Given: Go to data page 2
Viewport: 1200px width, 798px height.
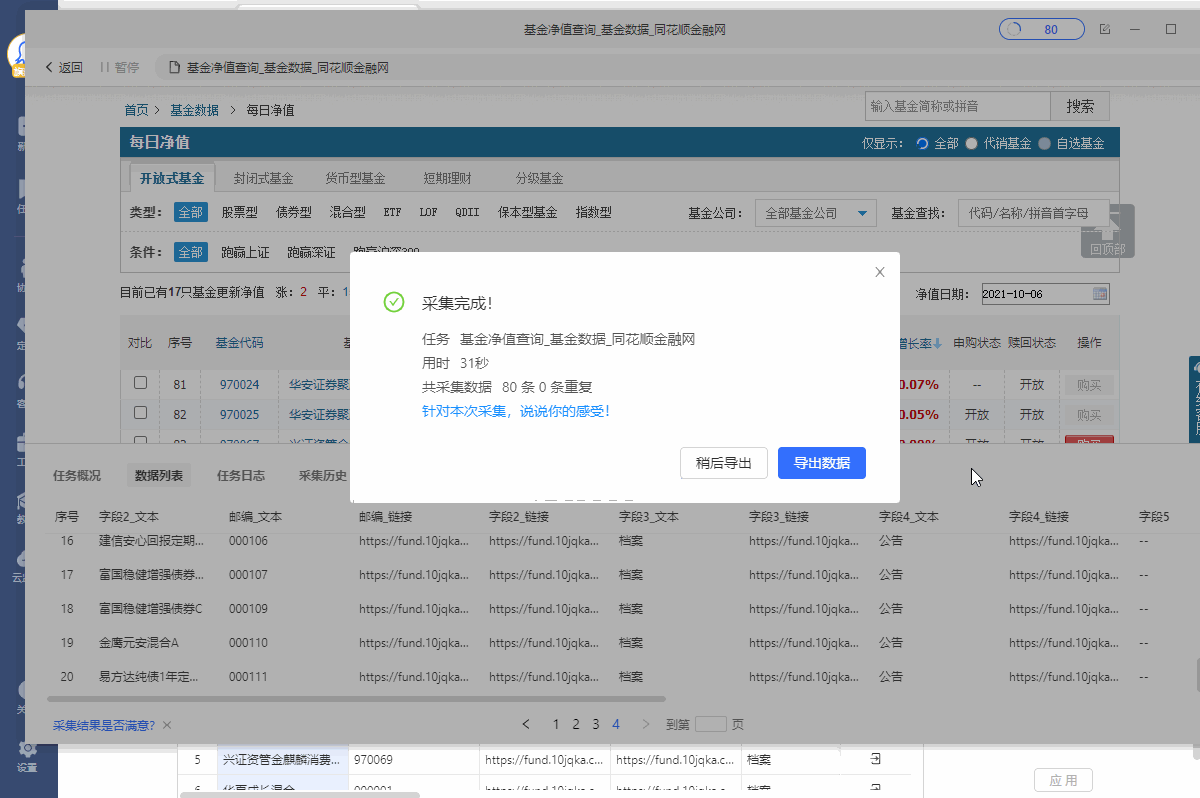Looking at the screenshot, I should coord(576,724).
